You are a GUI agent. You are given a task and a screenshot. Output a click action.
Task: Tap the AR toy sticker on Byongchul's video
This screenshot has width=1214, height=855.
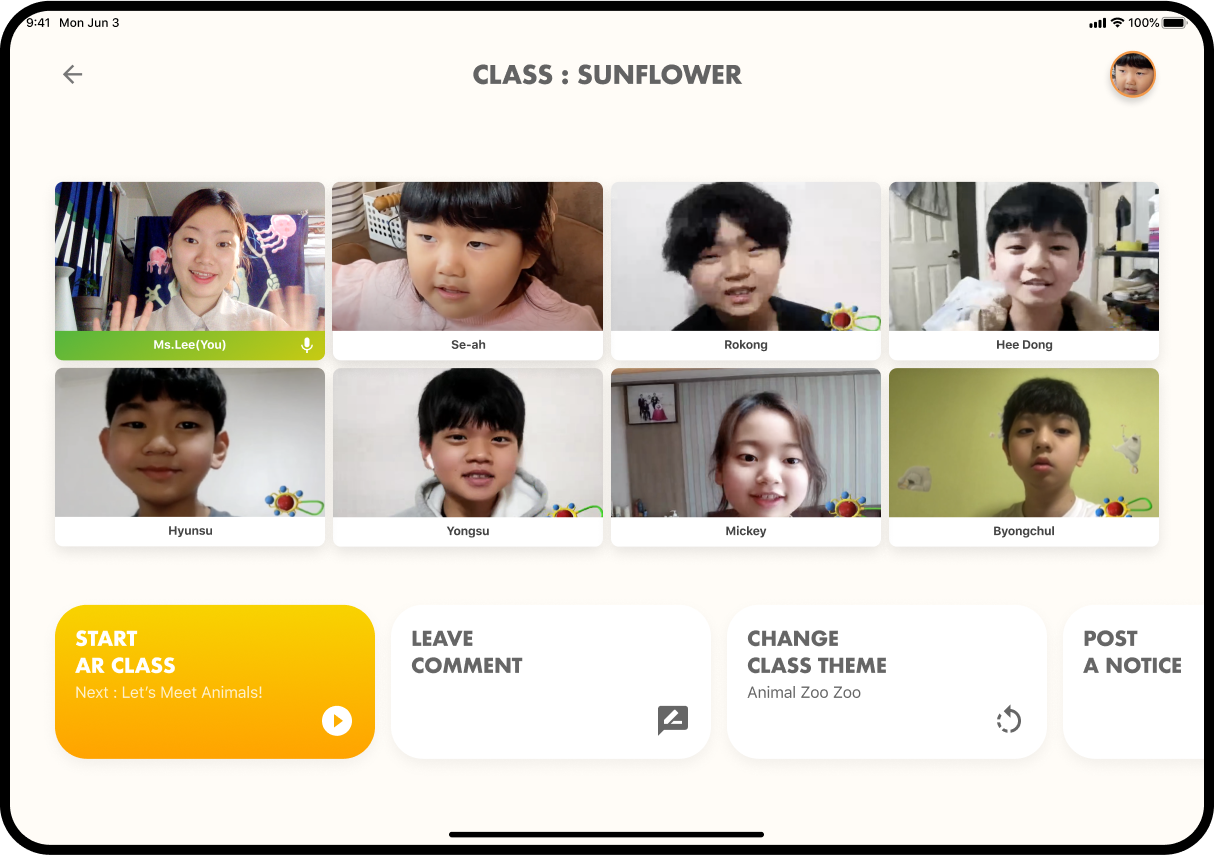(x=1123, y=507)
